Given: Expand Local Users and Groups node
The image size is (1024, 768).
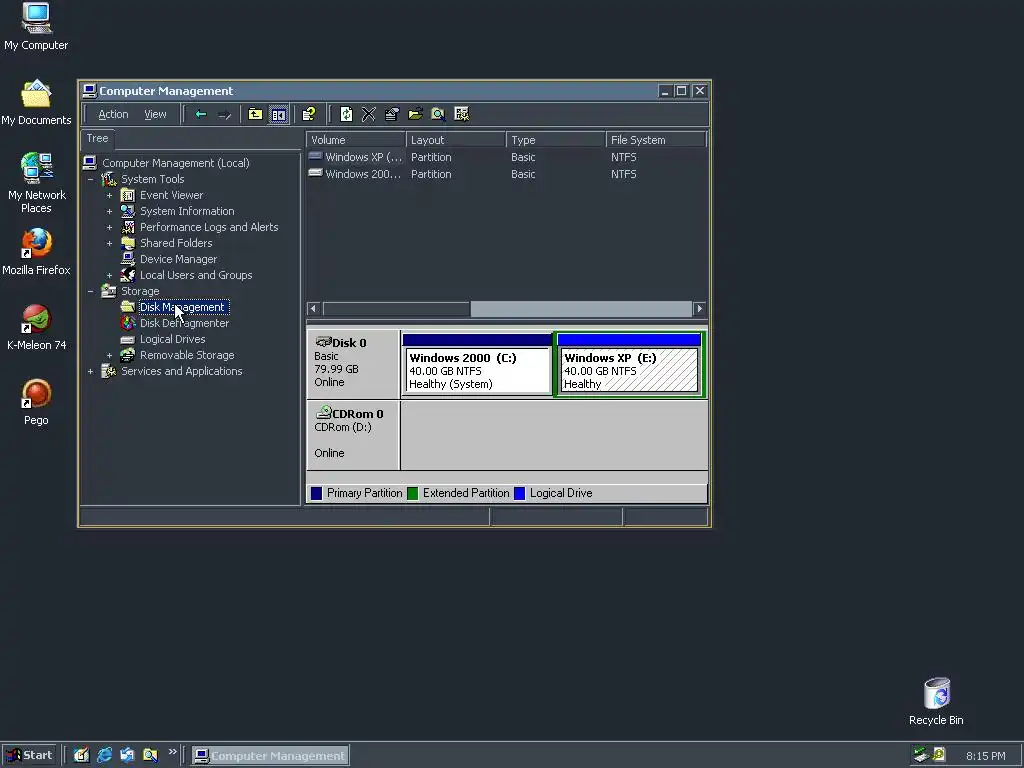Looking at the screenshot, I should (109, 276).
